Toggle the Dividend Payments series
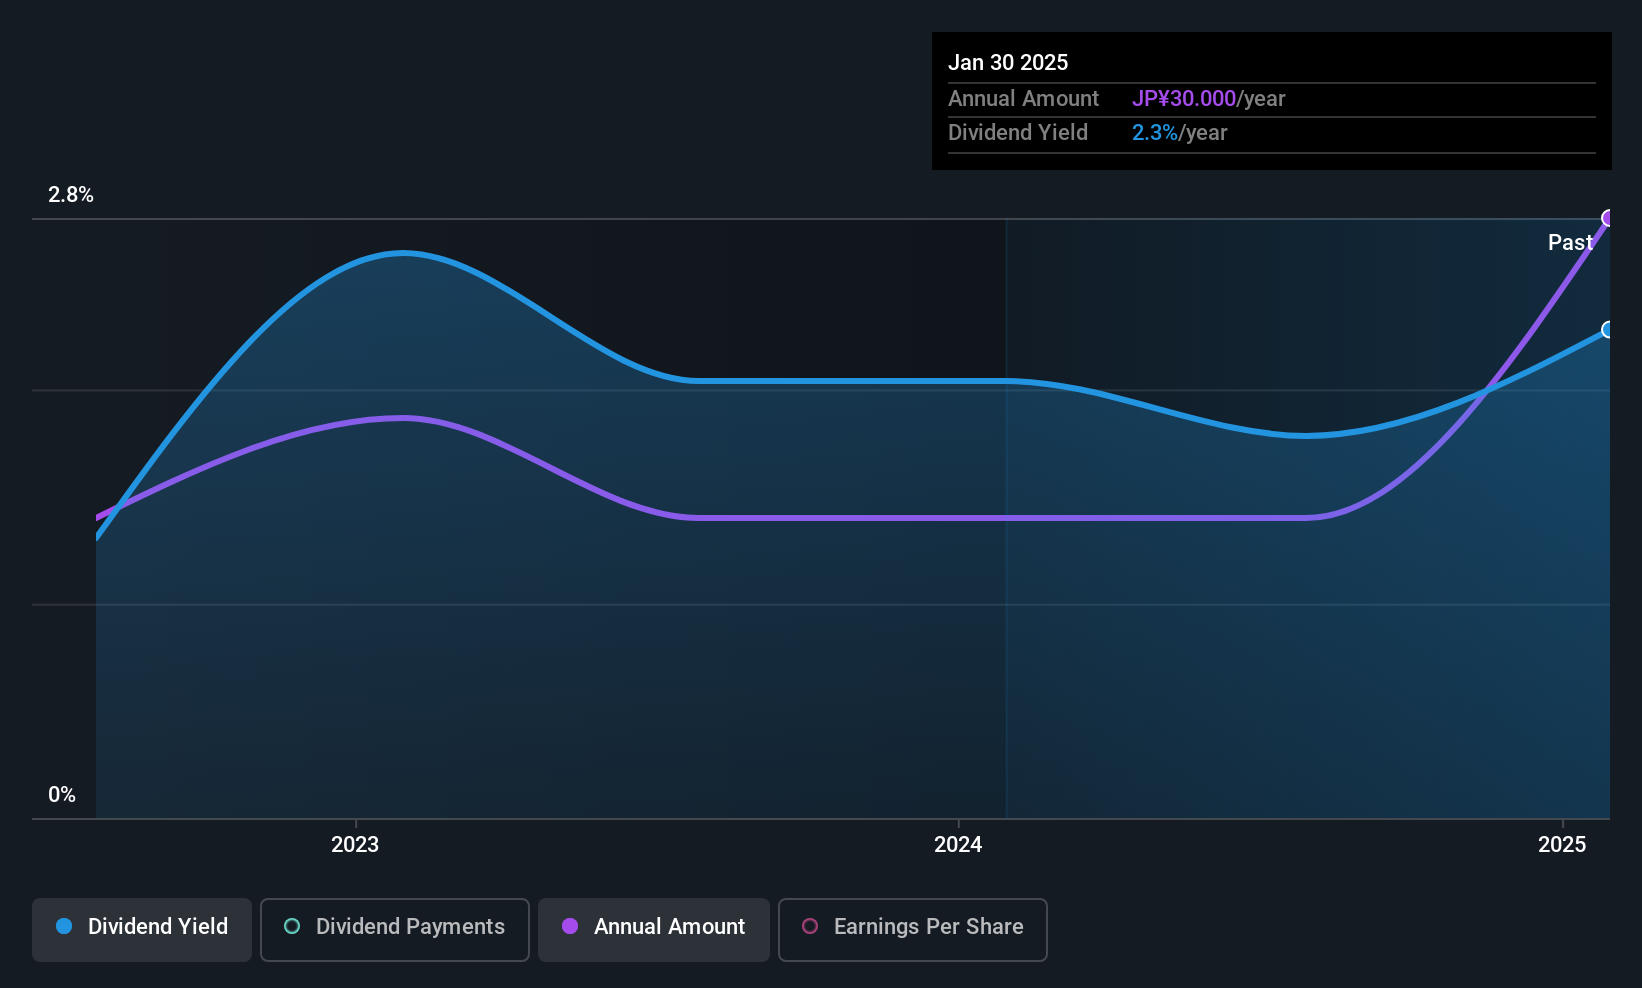The width and height of the screenshot is (1642, 988). [395, 929]
